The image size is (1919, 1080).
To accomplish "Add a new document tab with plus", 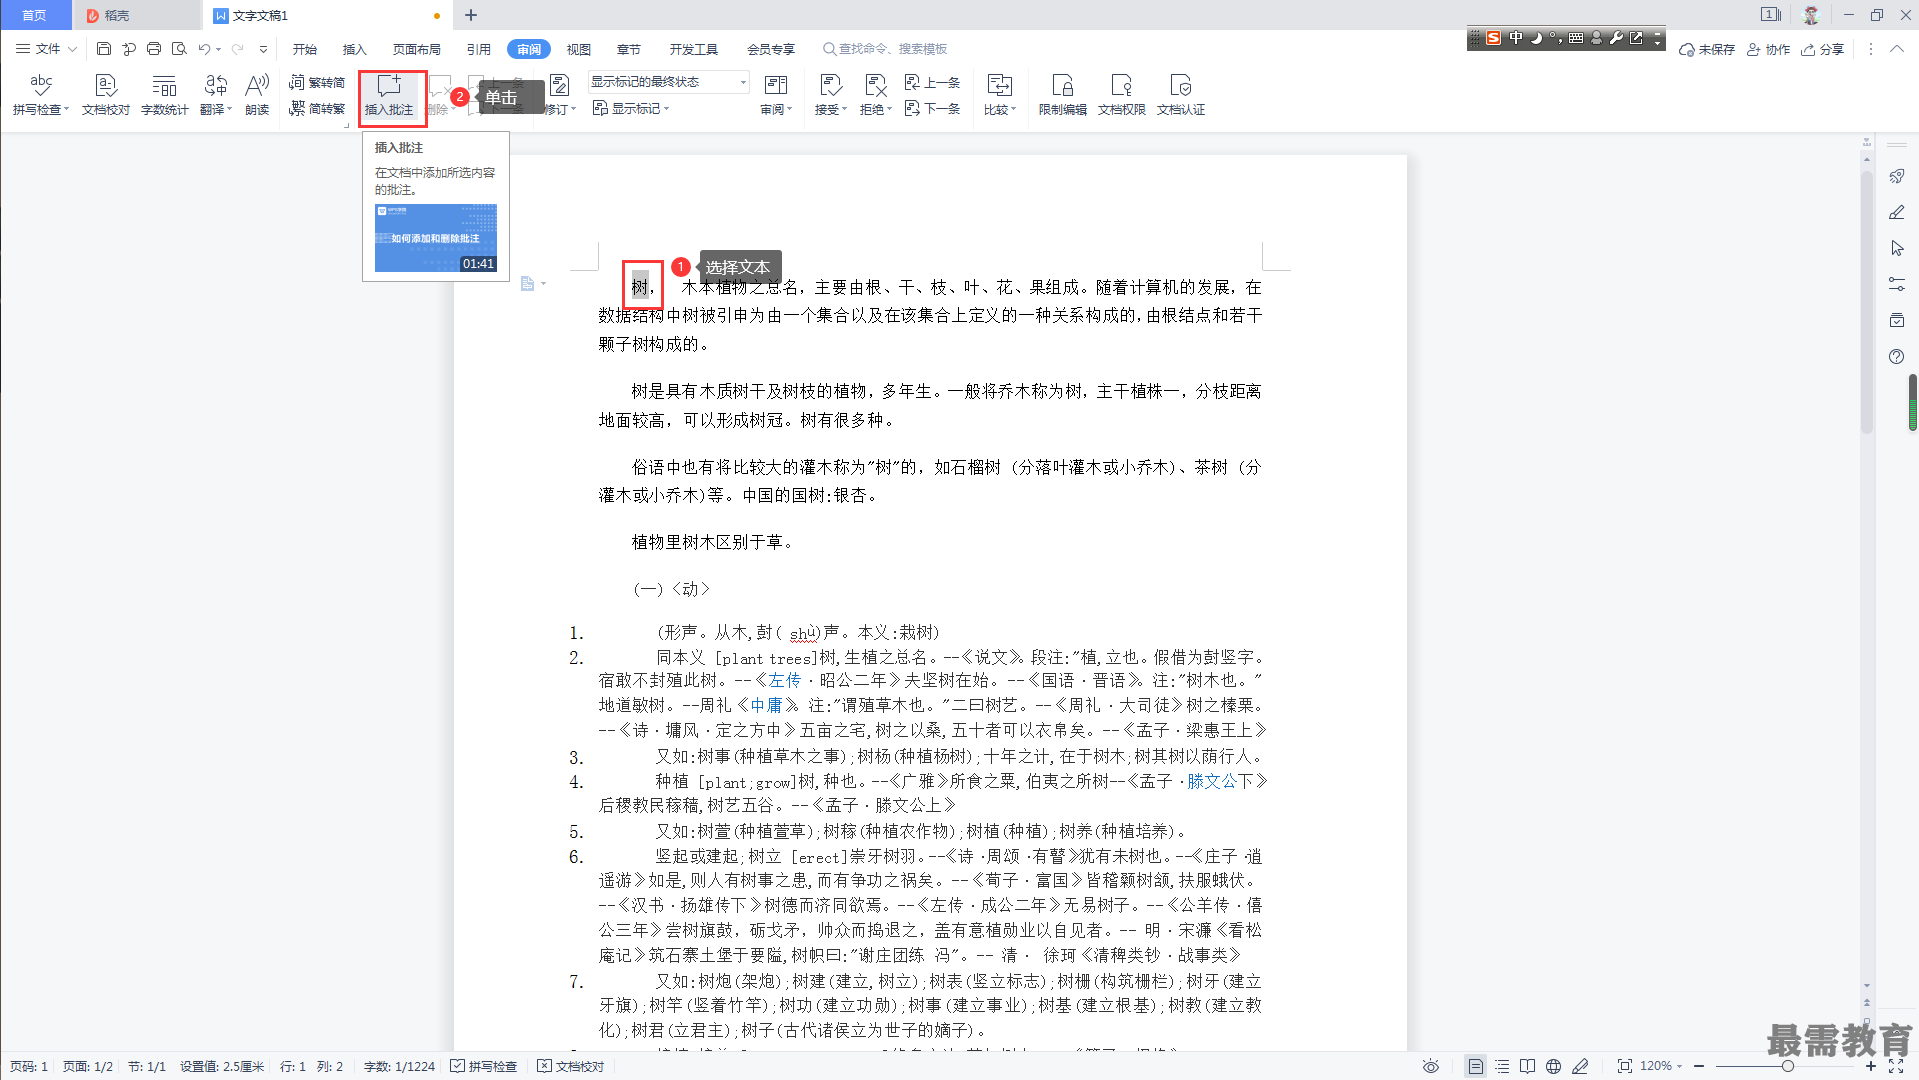I will point(471,15).
